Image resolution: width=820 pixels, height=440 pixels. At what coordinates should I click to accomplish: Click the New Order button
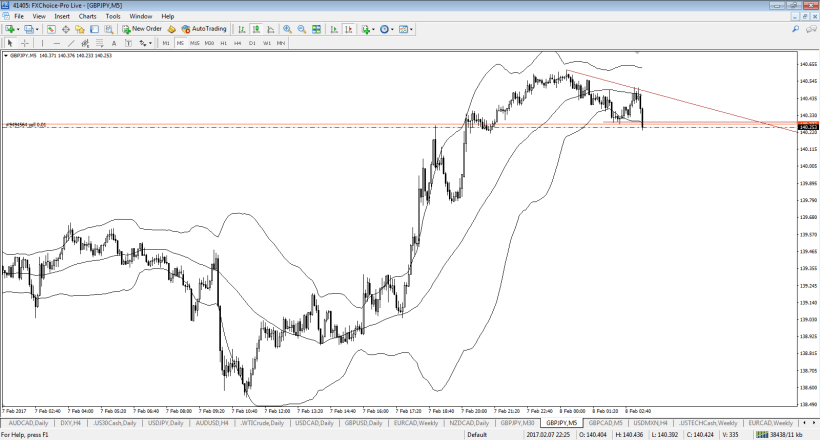[x=142, y=29]
